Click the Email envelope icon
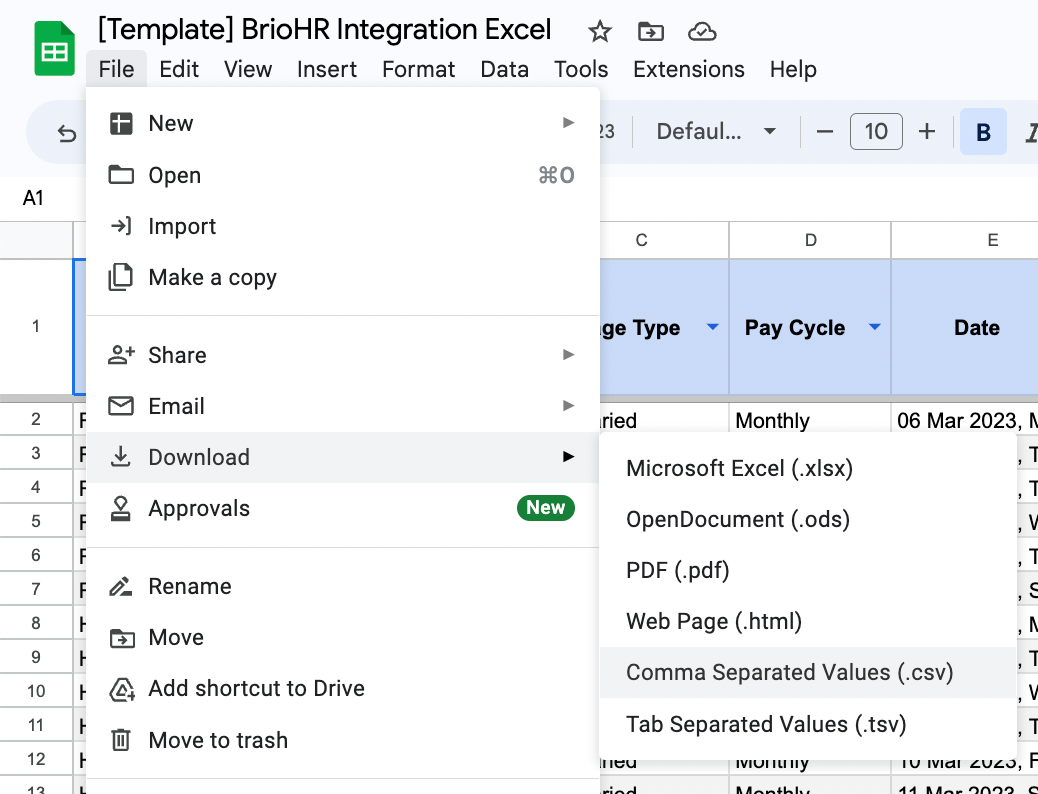The image size is (1038, 794). [x=120, y=406]
